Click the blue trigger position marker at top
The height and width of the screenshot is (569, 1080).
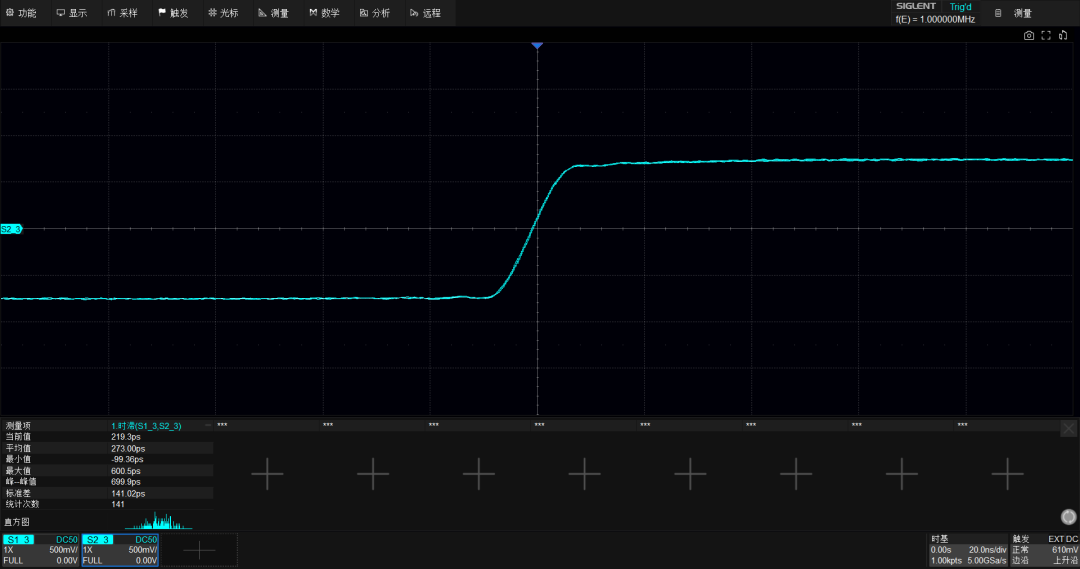pyautogui.click(x=537, y=45)
